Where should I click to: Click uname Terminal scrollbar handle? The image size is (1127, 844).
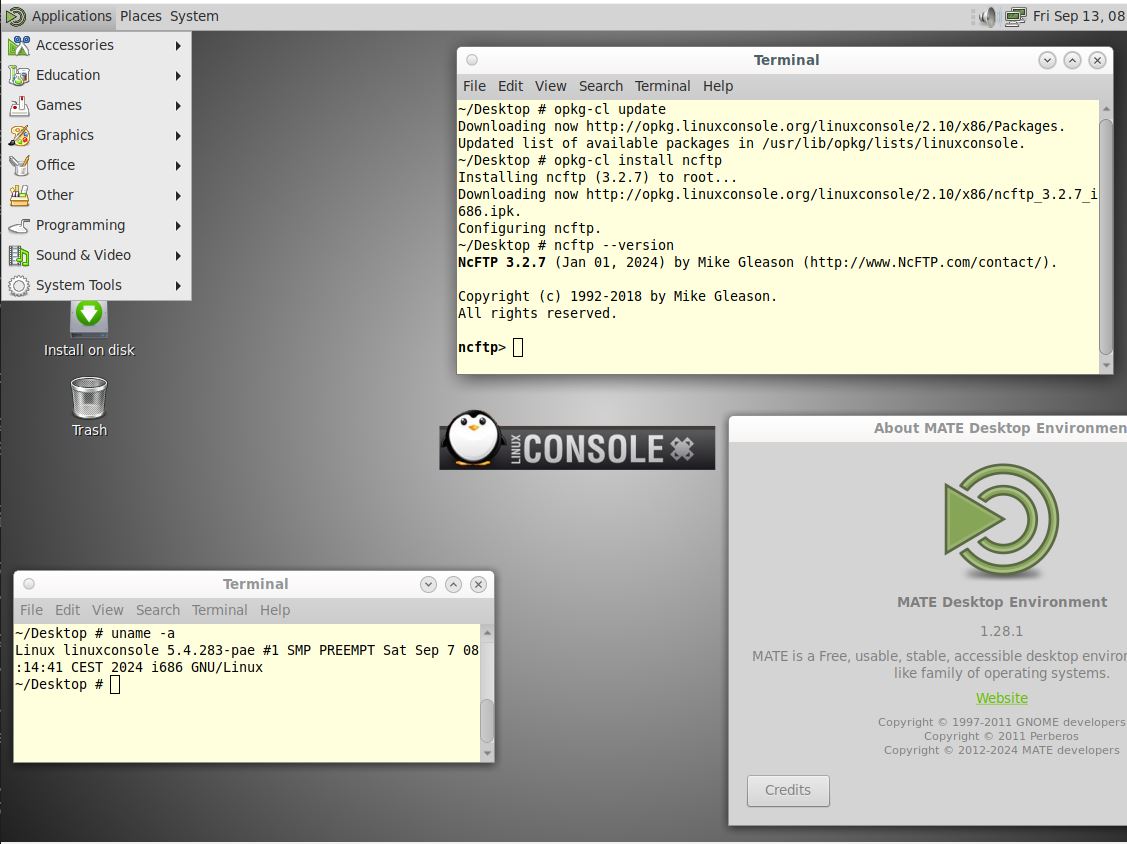point(487,721)
